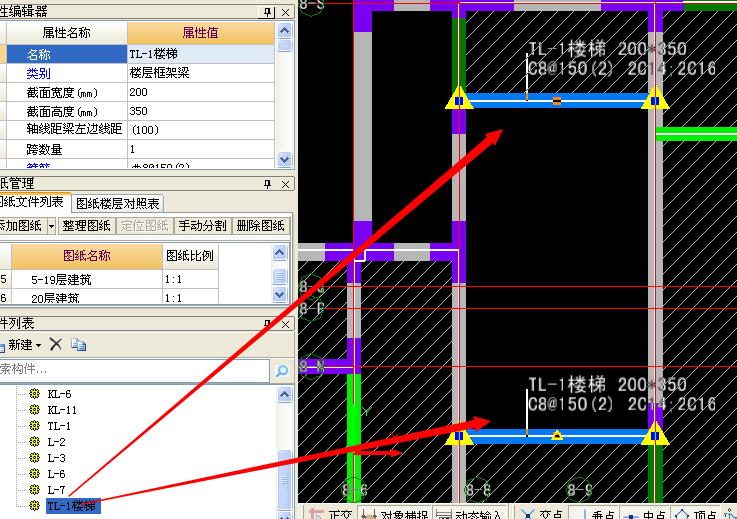The image size is (737, 519).
Task: Click the drawing list scroll down arrow
Action: pyautogui.click(x=280, y=295)
